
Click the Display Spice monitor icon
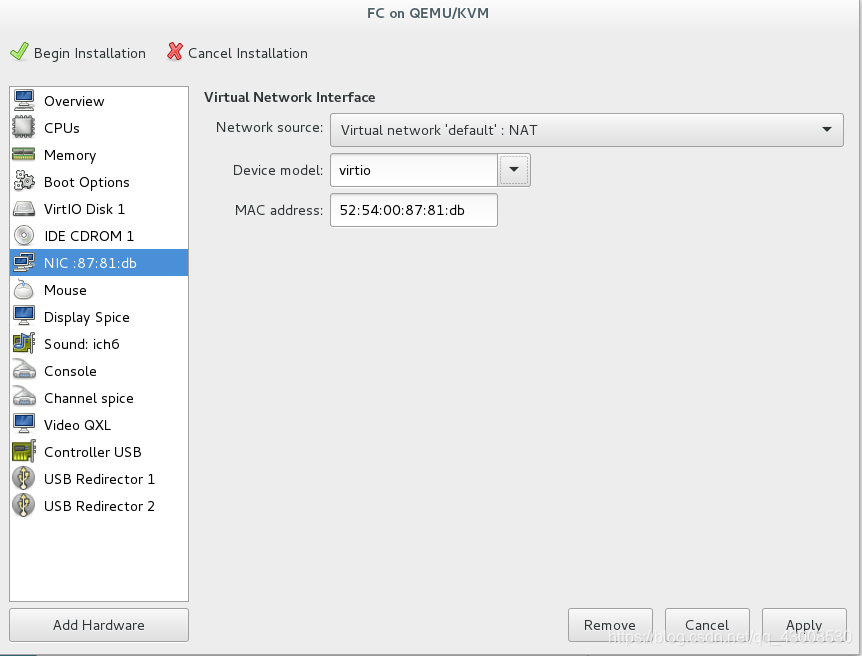pos(24,316)
